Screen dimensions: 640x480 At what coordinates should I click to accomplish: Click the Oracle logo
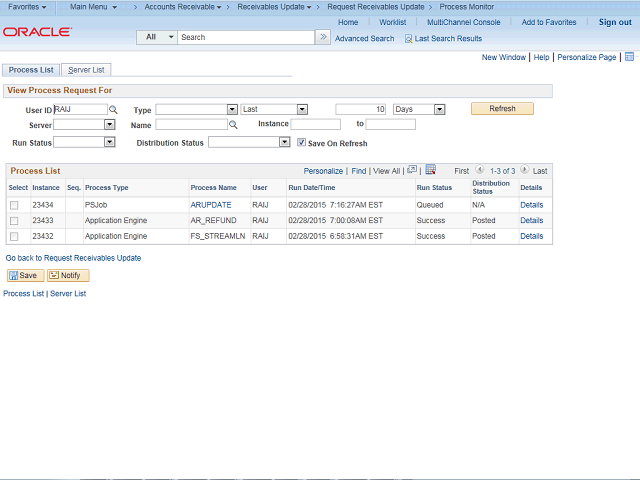(38, 32)
